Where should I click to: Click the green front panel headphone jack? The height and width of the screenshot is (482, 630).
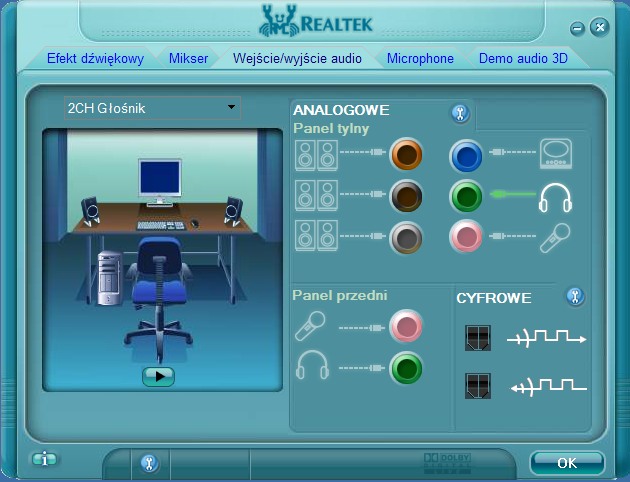406,367
